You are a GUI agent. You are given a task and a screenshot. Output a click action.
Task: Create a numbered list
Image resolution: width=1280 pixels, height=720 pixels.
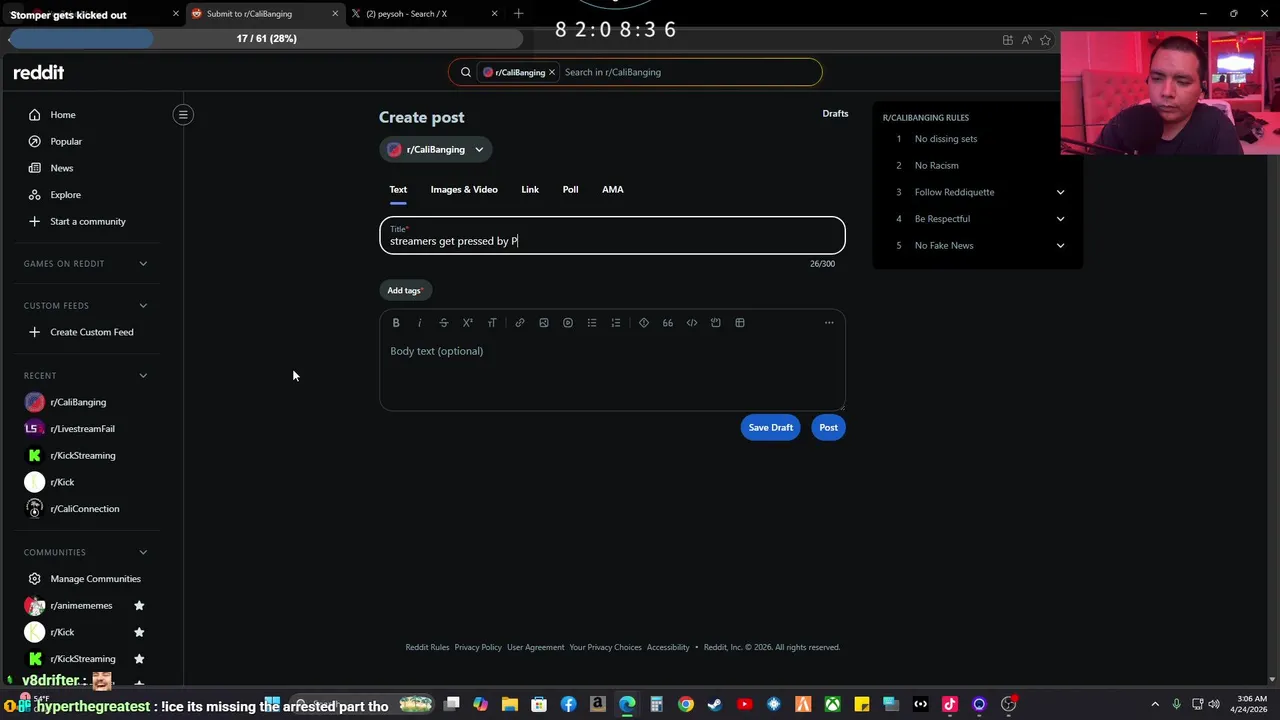click(616, 323)
